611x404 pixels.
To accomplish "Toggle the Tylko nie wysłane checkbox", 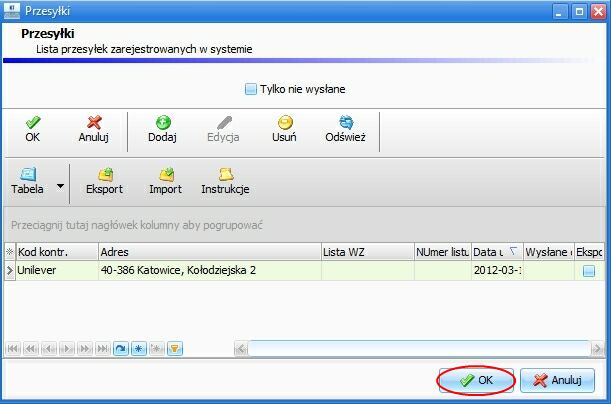I will [251, 89].
